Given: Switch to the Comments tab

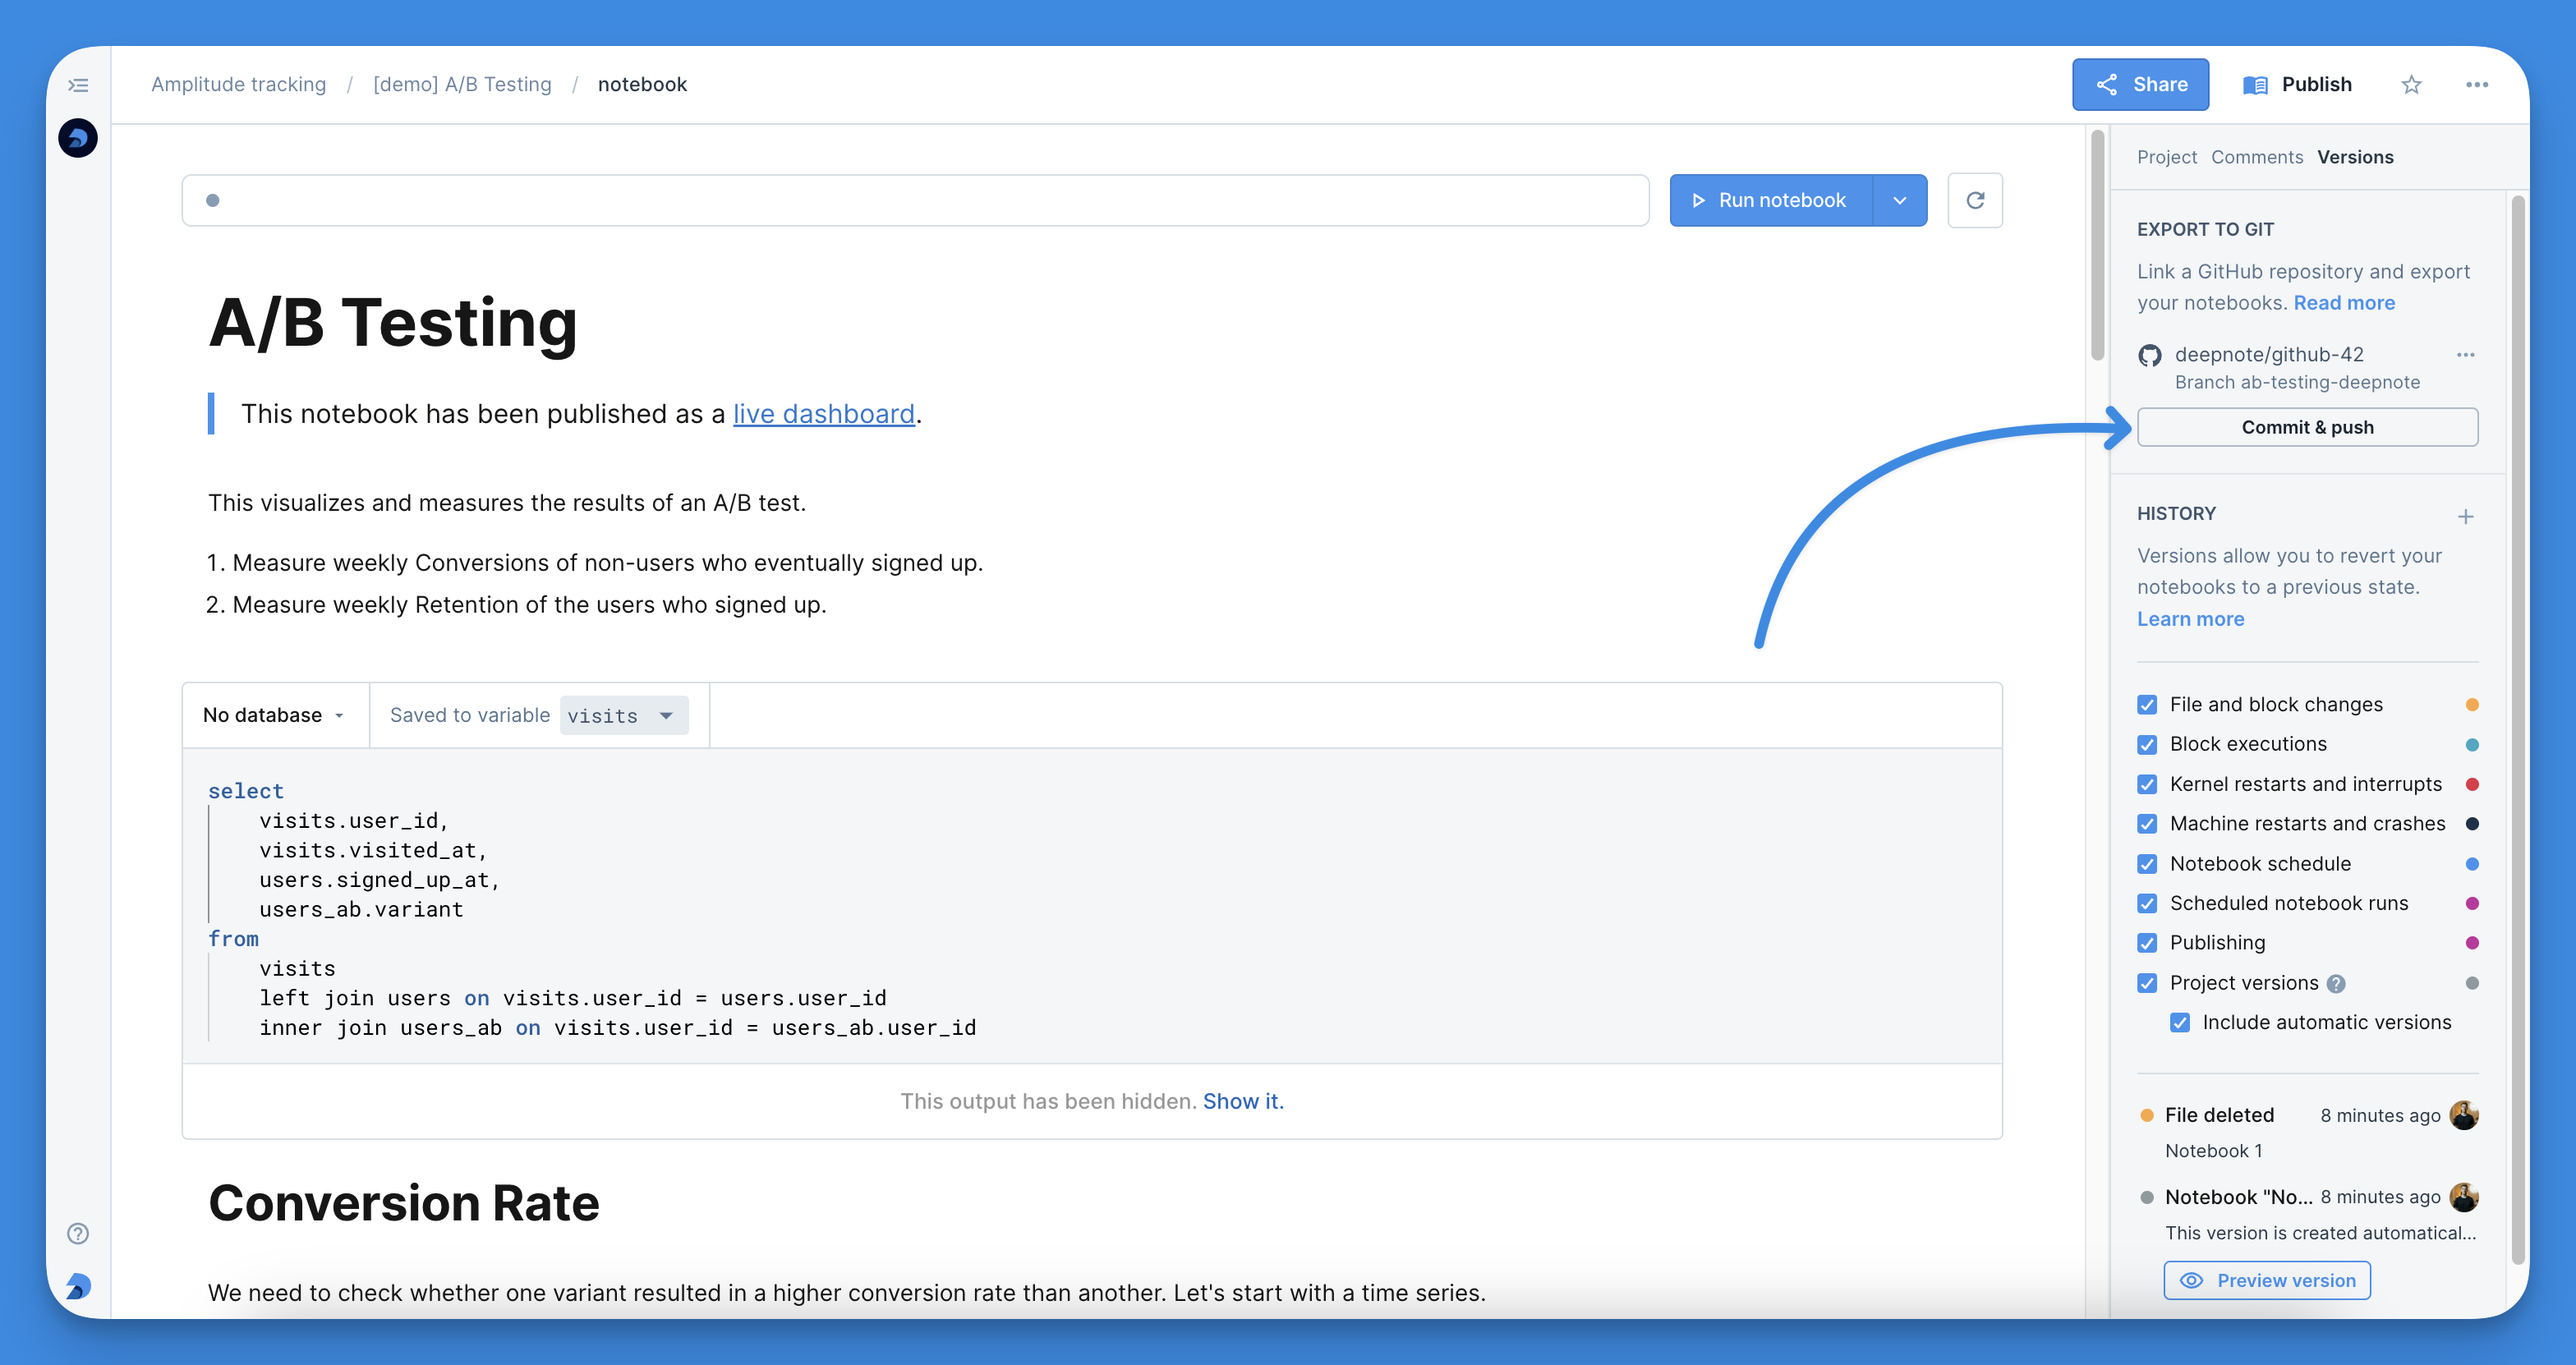Looking at the screenshot, I should click(2257, 157).
